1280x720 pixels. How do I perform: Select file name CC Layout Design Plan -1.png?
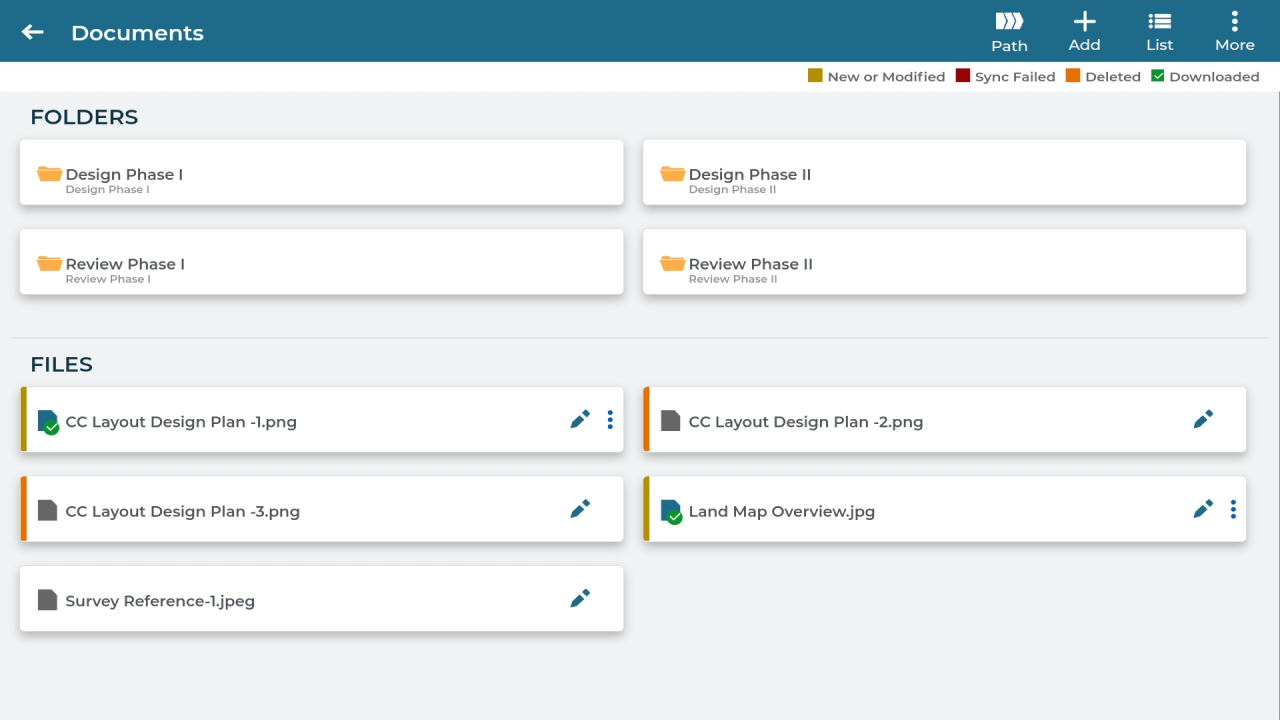tap(181, 422)
